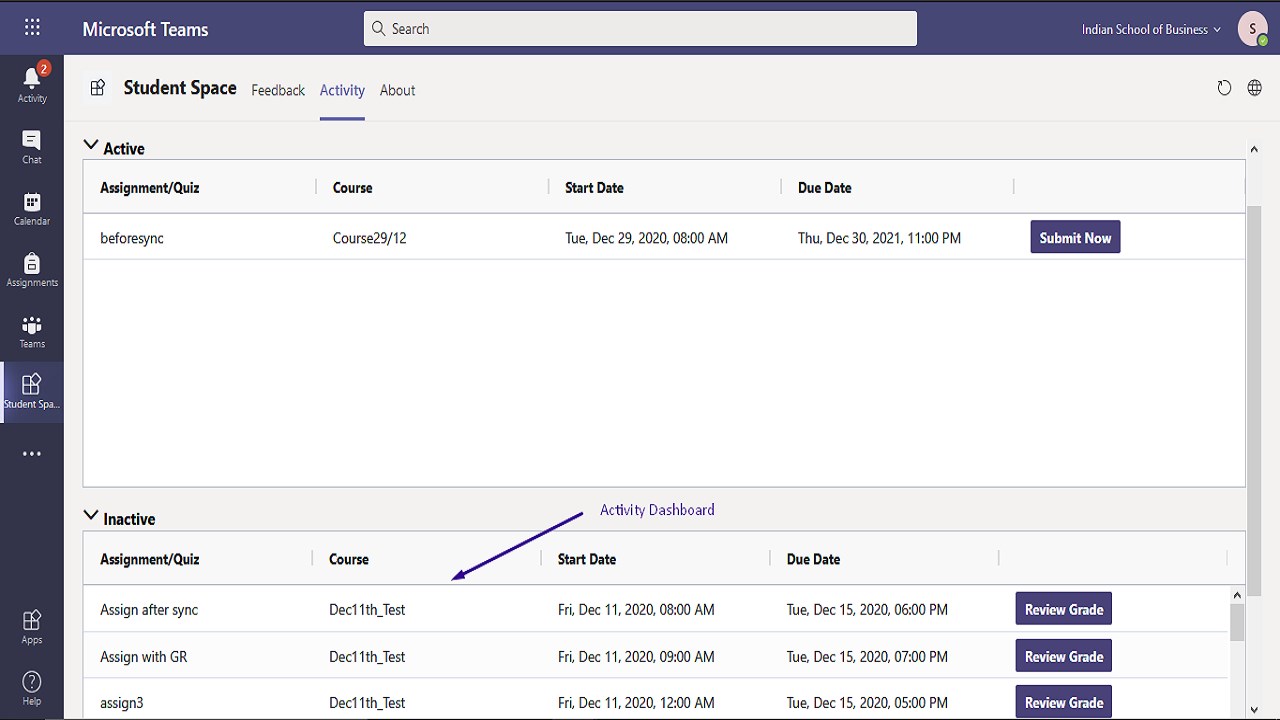This screenshot has height=720, width=1280.
Task: Click Fri, Dec 11, 2020, 09:00 AM cell
Action: [x=636, y=657]
